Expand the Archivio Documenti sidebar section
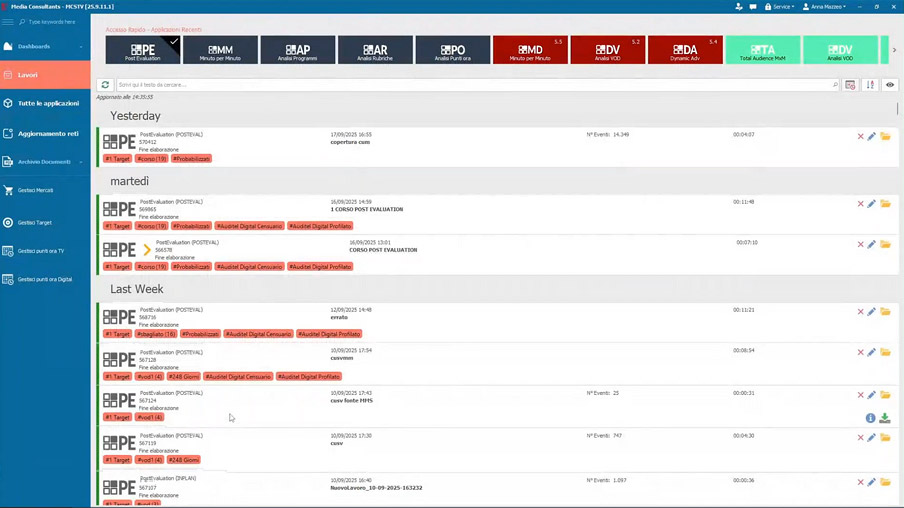 coord(44,161)
